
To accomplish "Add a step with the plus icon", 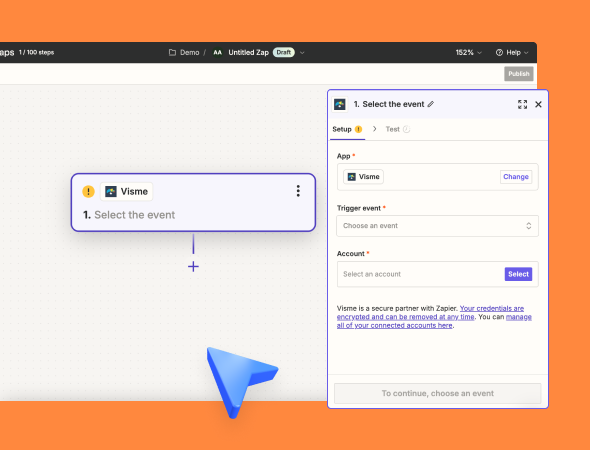I will [193, 267].
